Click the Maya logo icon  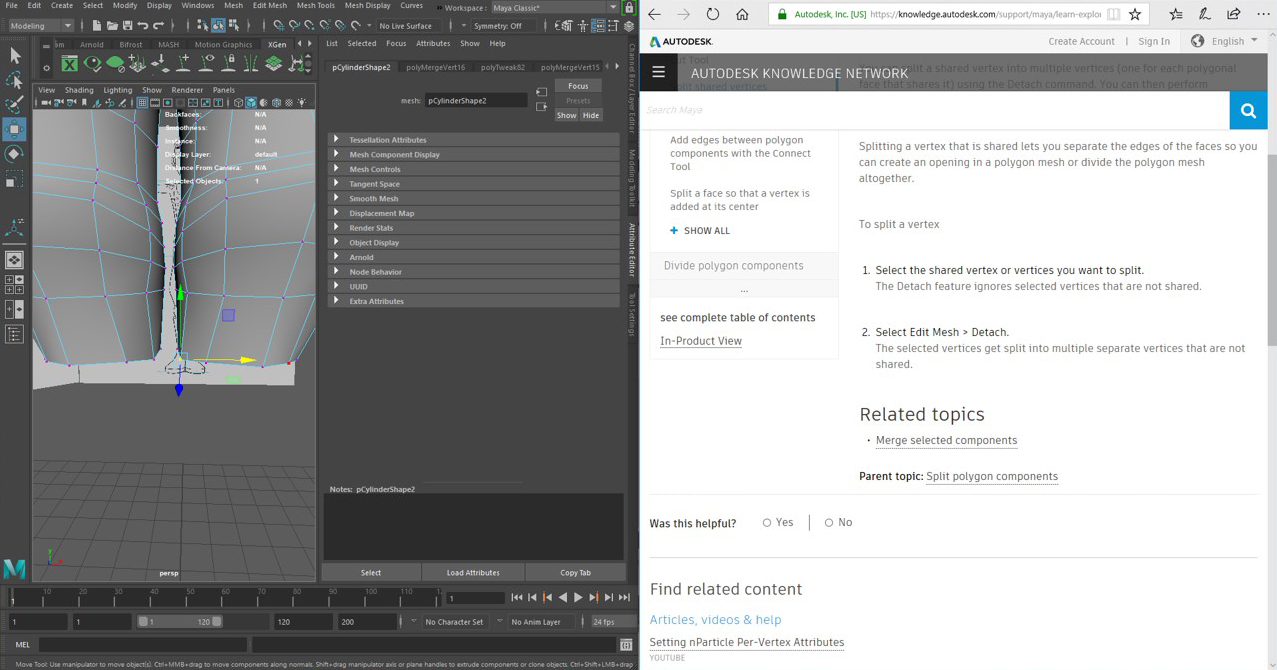click(x=14, y=569)
